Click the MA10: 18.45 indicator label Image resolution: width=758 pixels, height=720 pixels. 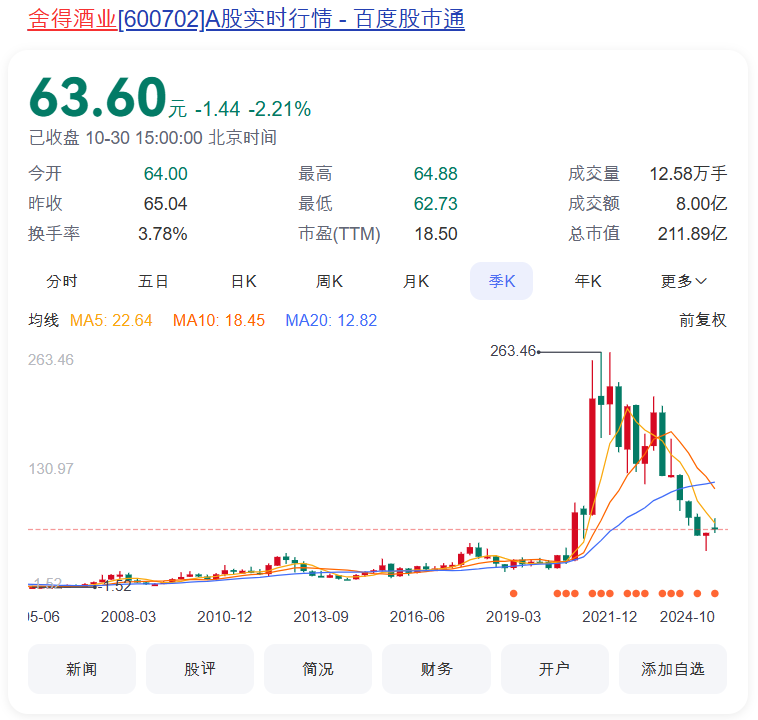point(219,320)
